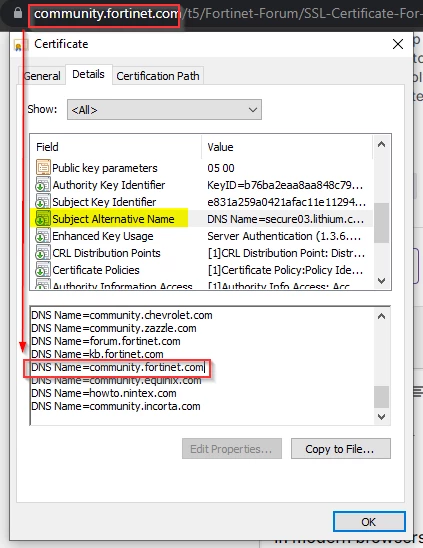The height and width of the screenshot is (548, 423).
Task: Select the Certificate Policies icon
Action: tap(43, 270)
